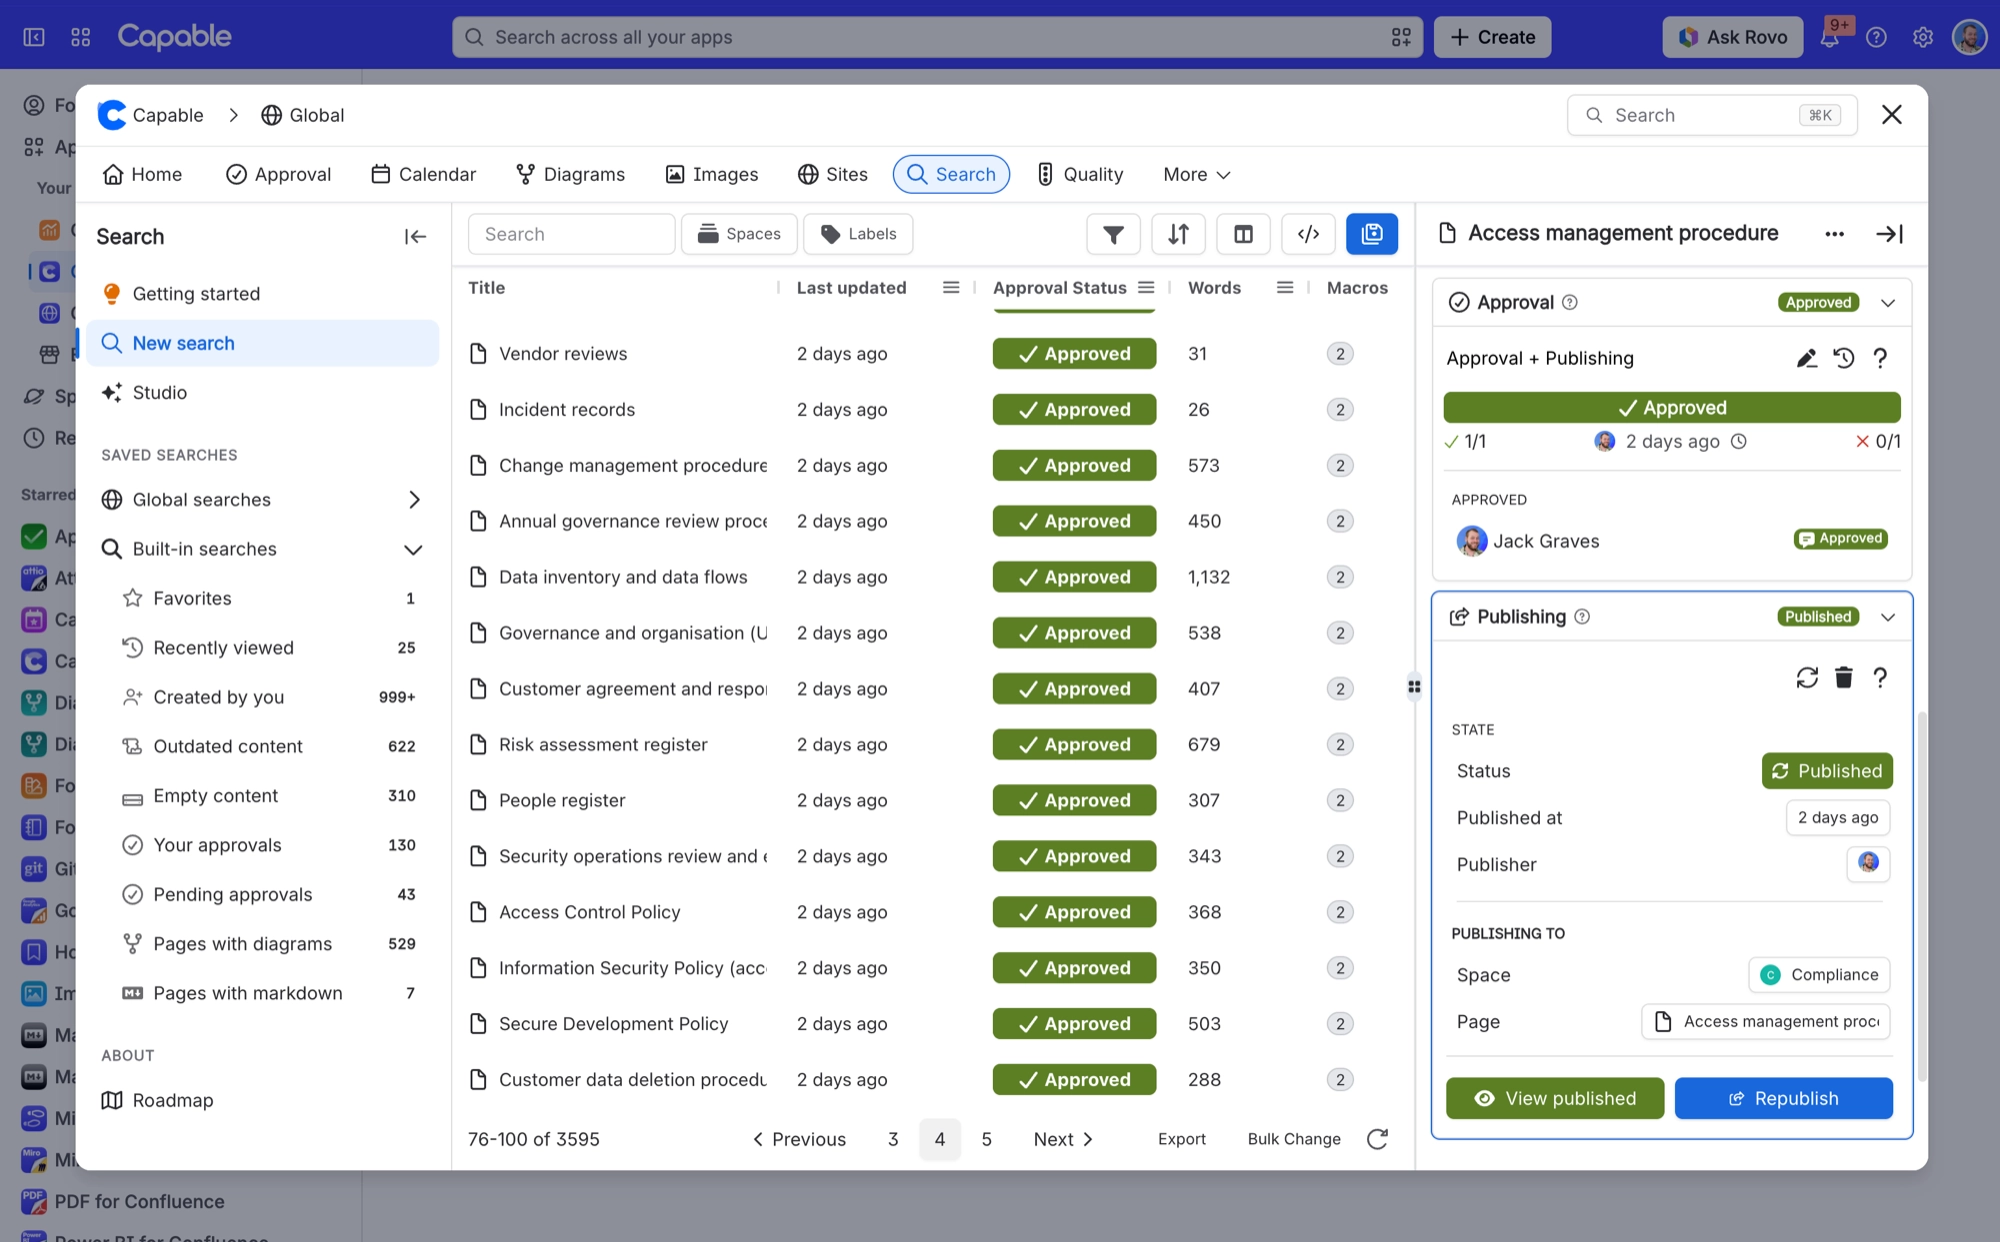Open the Last updated column menu
This screenshot has height=1242, width=2000.
click(x=951, y=288)
